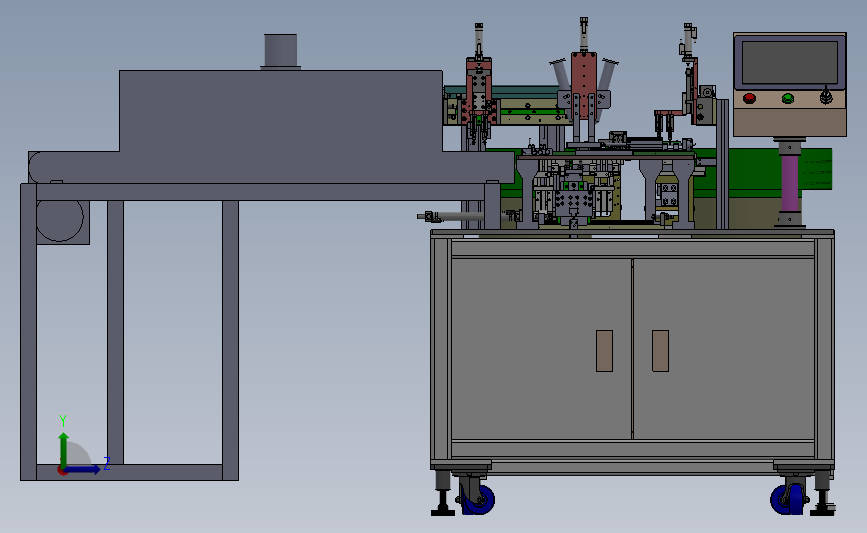Select the purple support column under the HMI
This screenshot has height=533, width=867.
coord(790,182)
